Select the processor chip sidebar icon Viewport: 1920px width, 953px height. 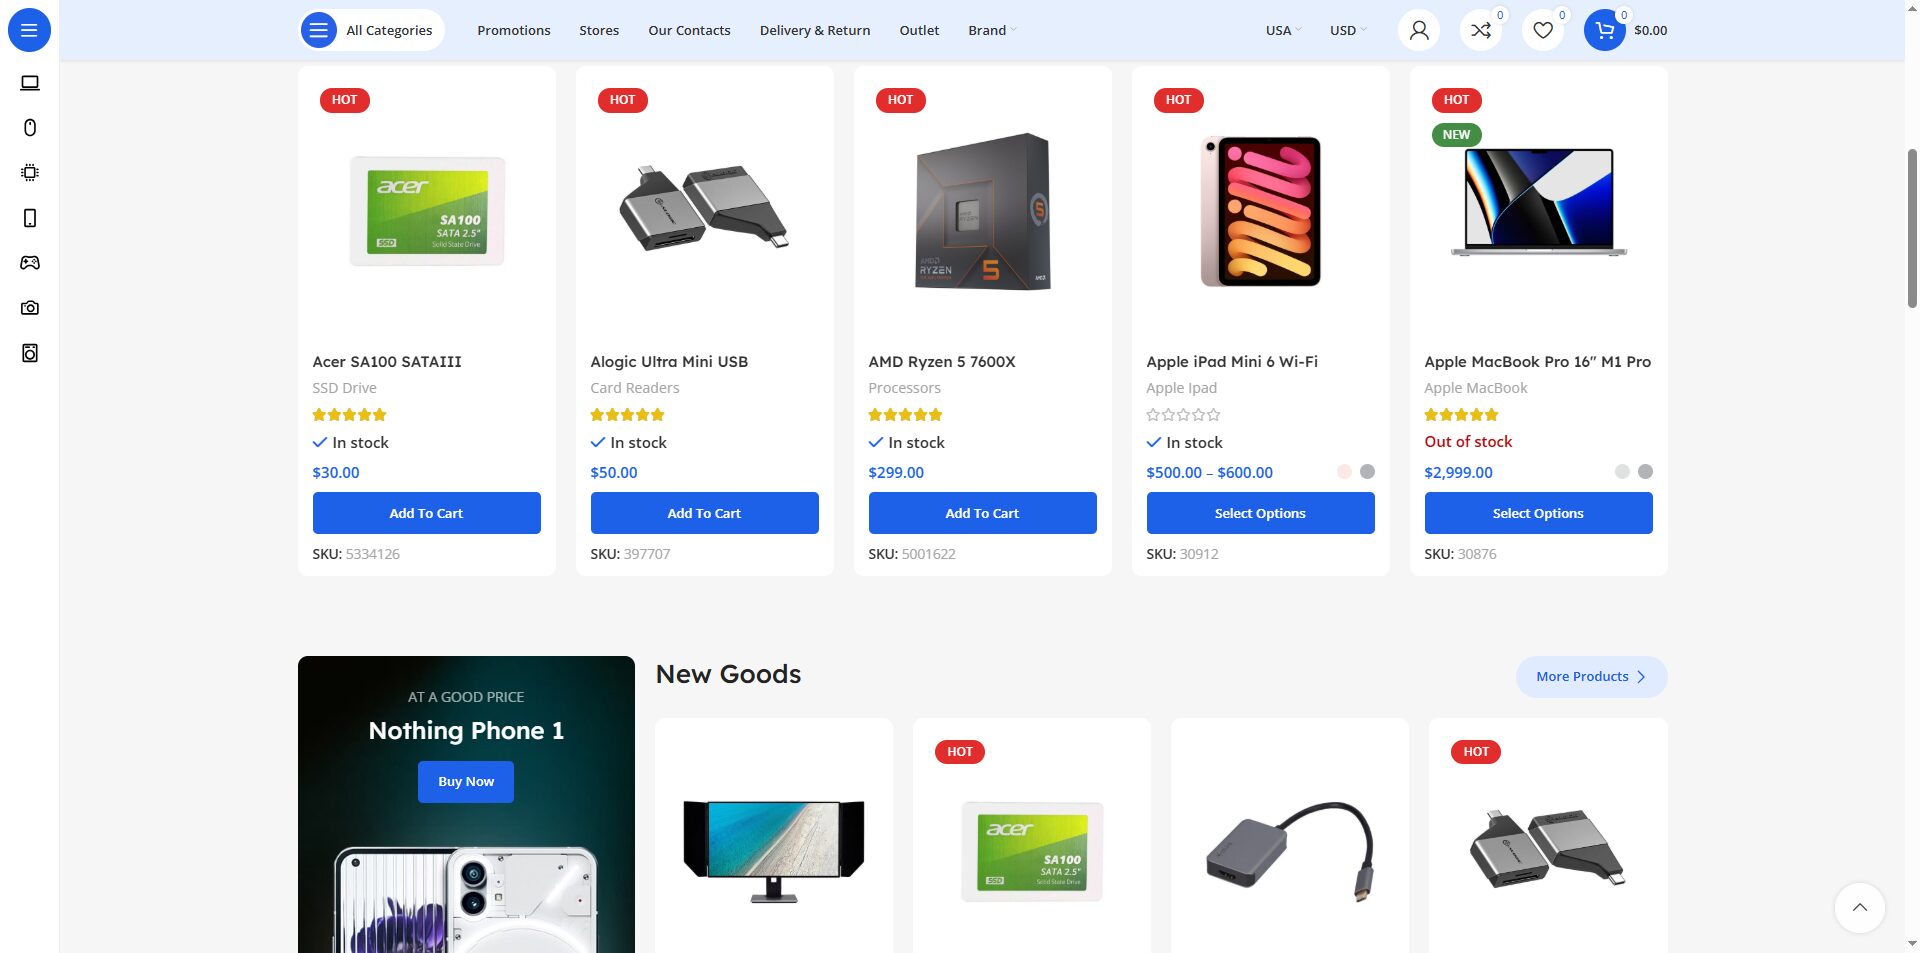pyautogui.click(x=30, y=173)
